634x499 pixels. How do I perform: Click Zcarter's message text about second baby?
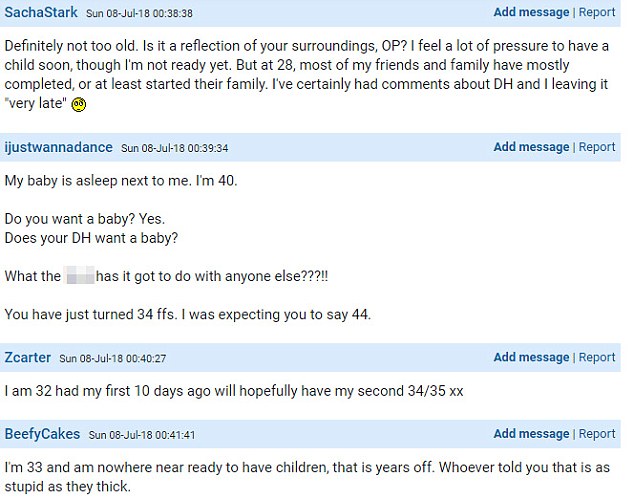pos(234,391)
